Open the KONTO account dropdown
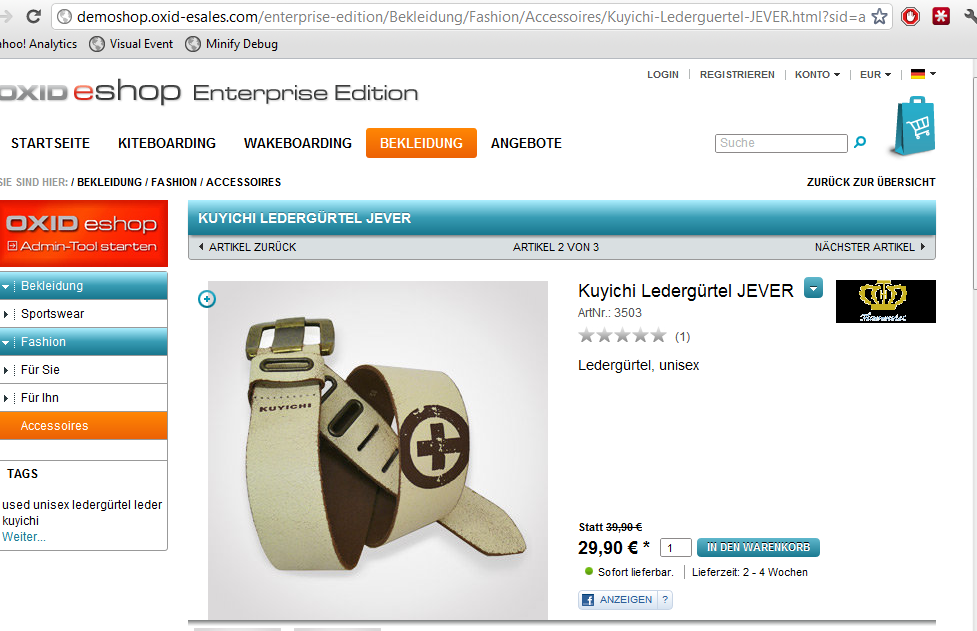Image resolution: width=977 pixels, height=631 pixels. [x=817, y=74]
